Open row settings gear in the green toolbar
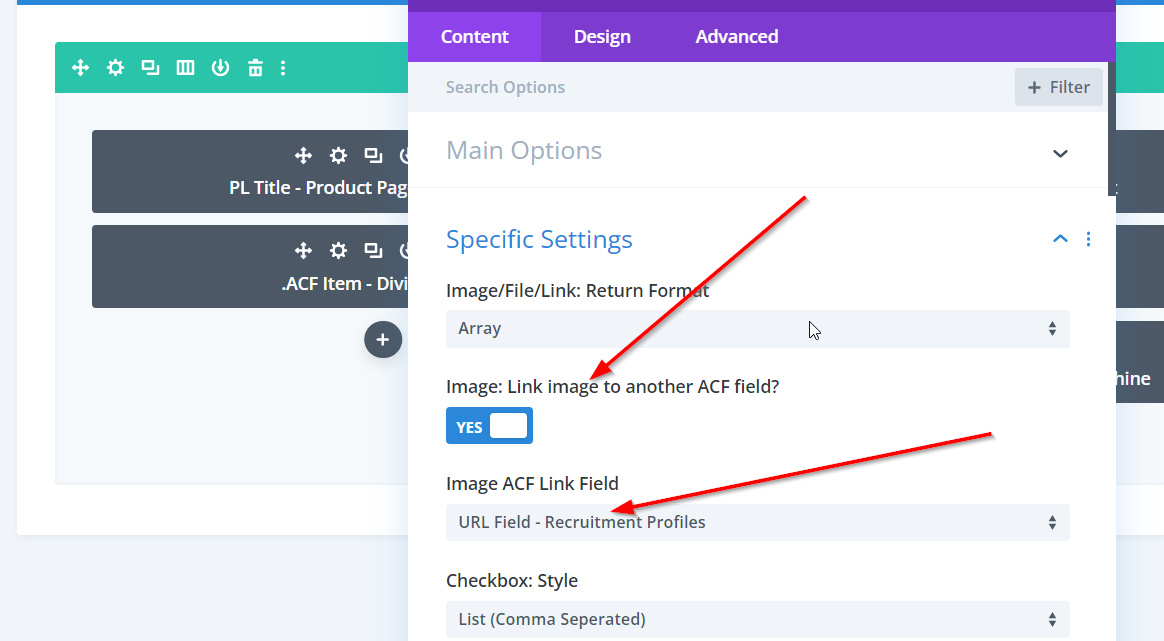The height and width of the screenshot is (641, 1164). 116,68
